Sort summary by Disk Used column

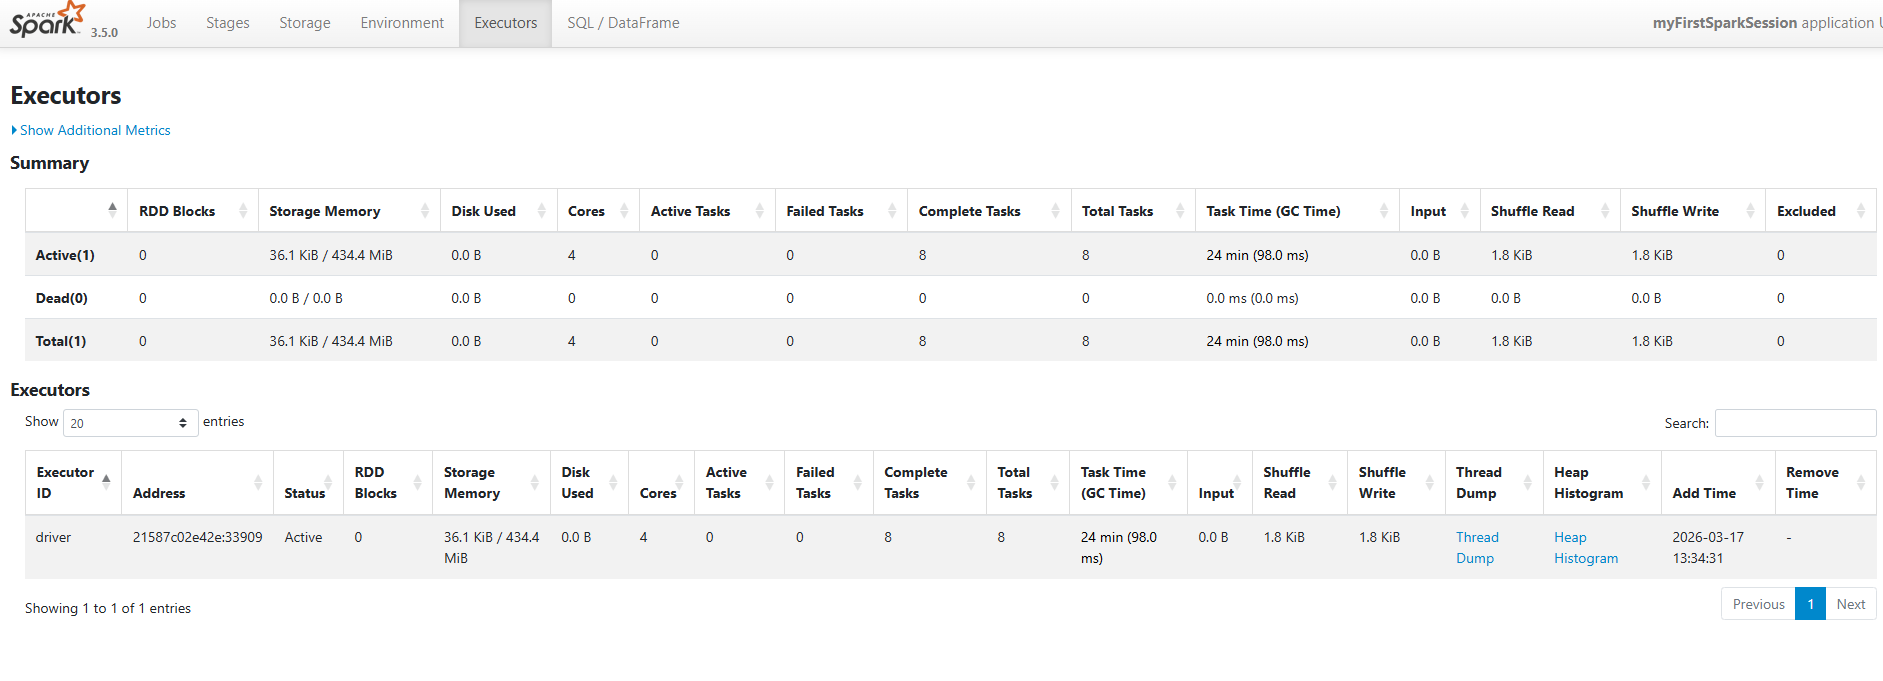(498, 211)
